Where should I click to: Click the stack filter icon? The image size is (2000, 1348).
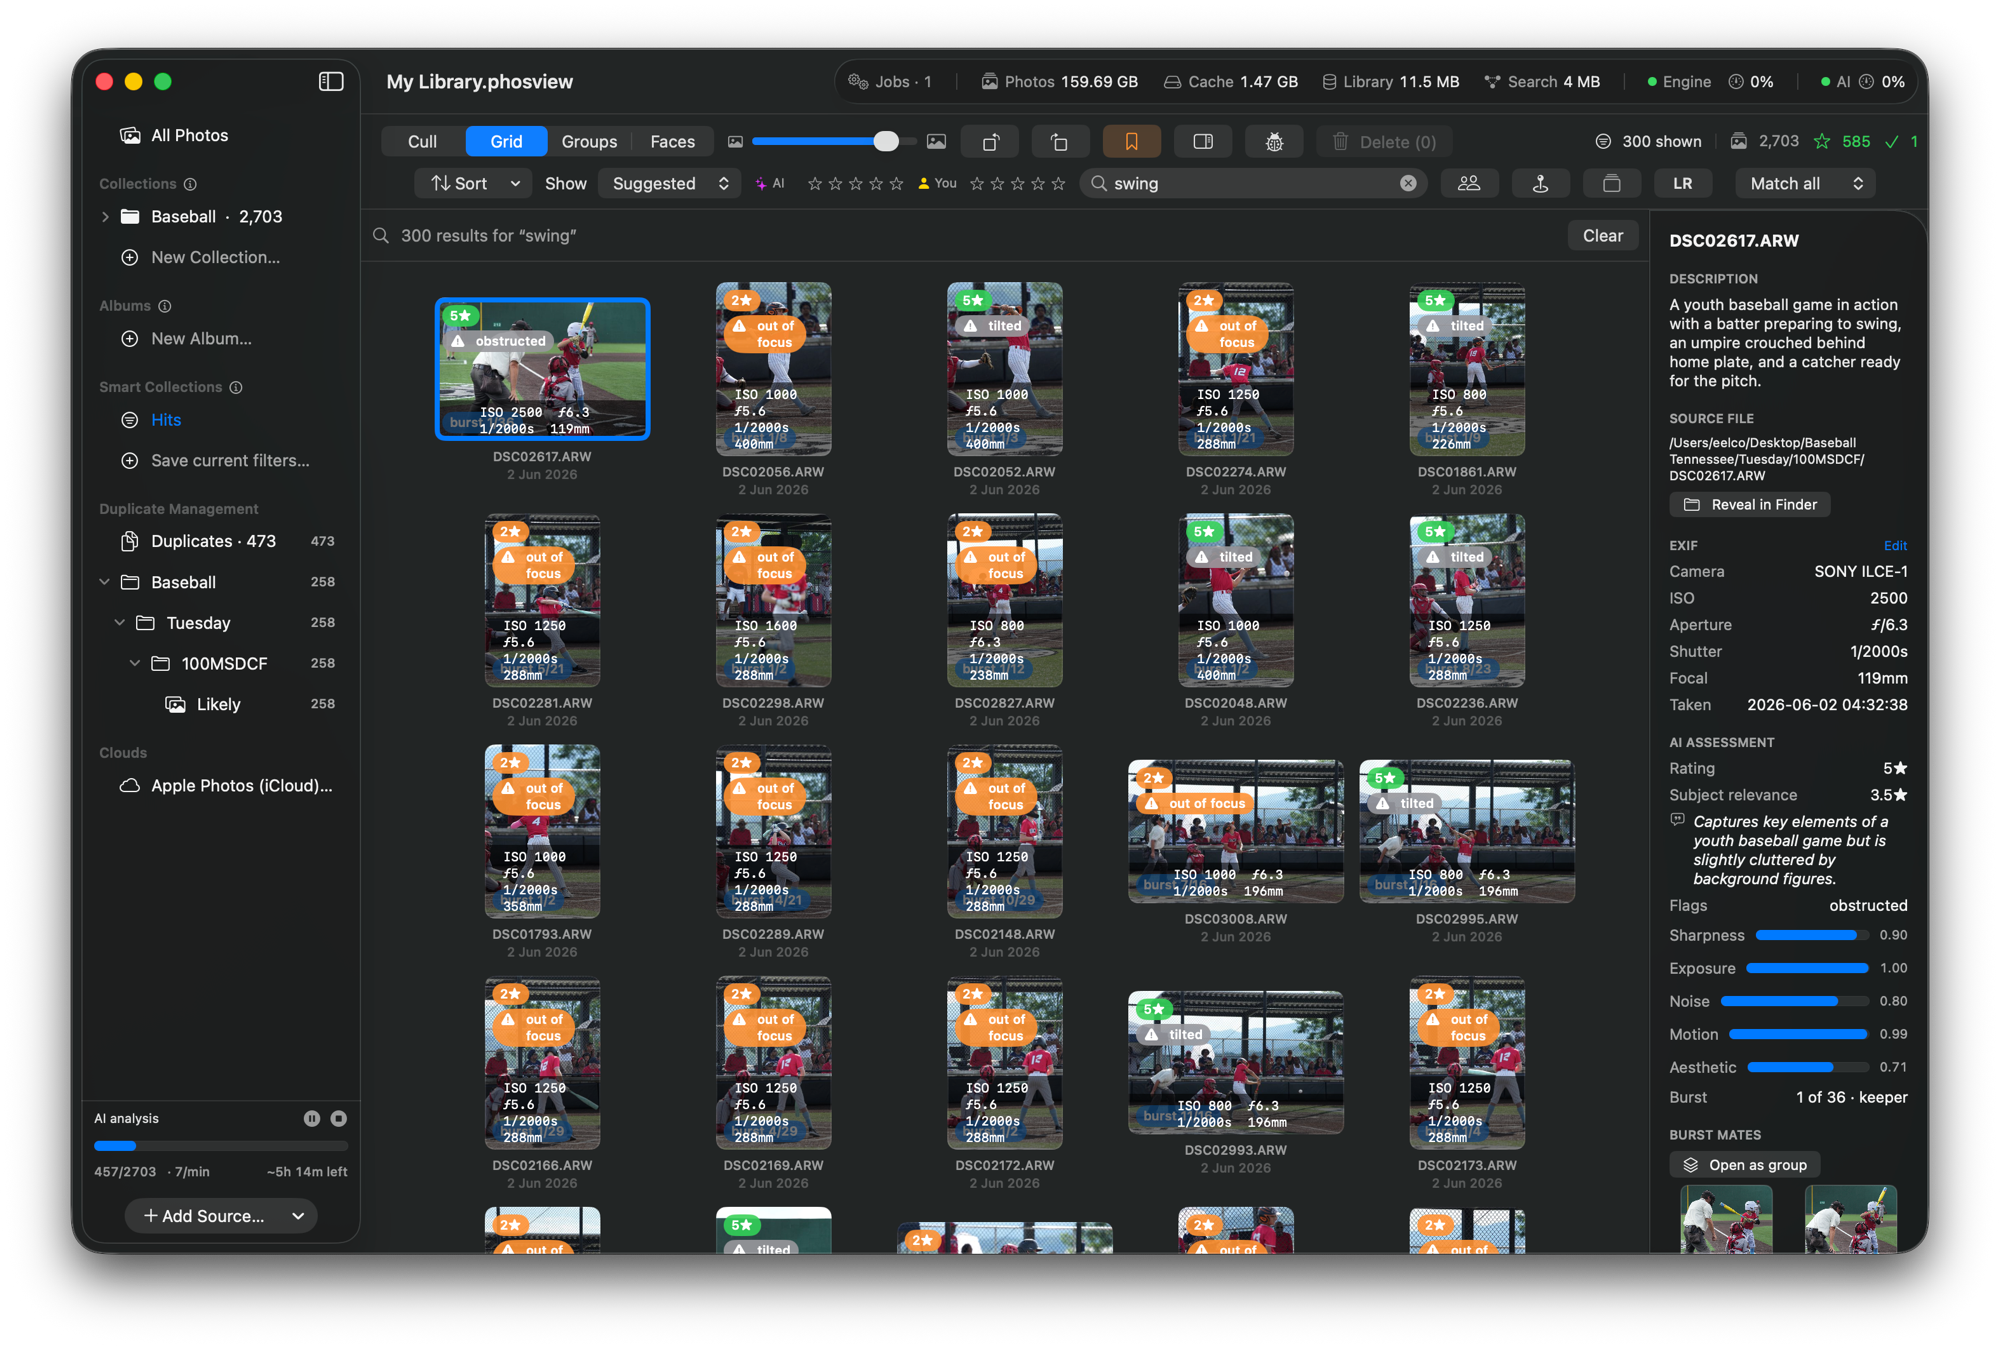(x=1611, y=184)
